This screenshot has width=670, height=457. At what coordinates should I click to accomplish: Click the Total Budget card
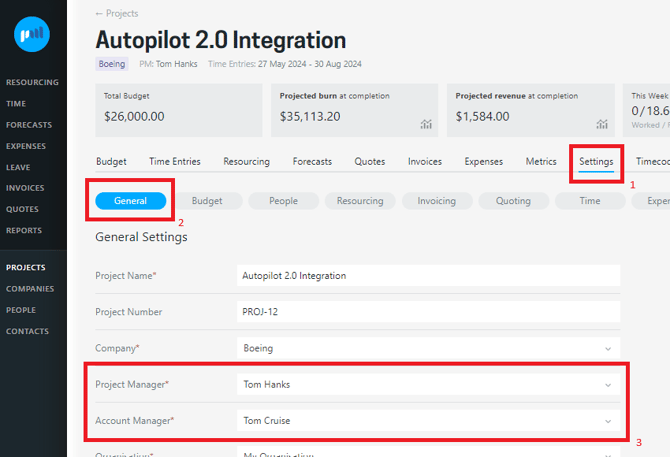pos(179,110)
